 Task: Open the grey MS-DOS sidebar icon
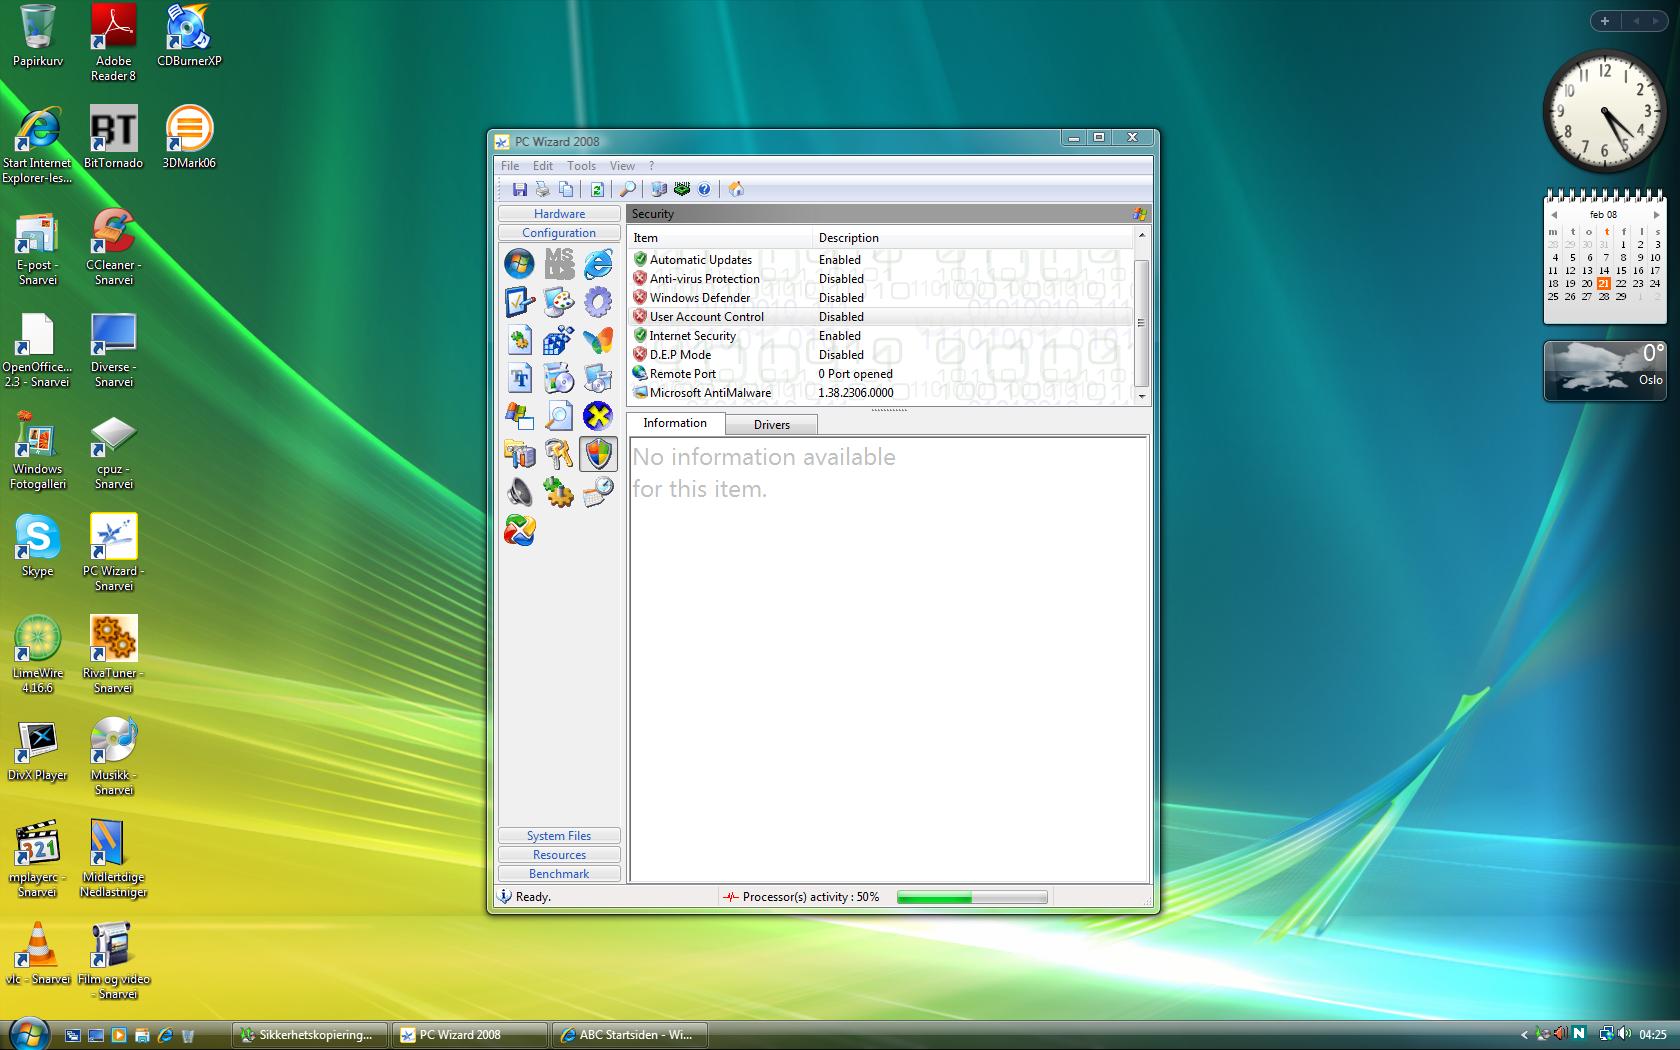tap(559, 264)
